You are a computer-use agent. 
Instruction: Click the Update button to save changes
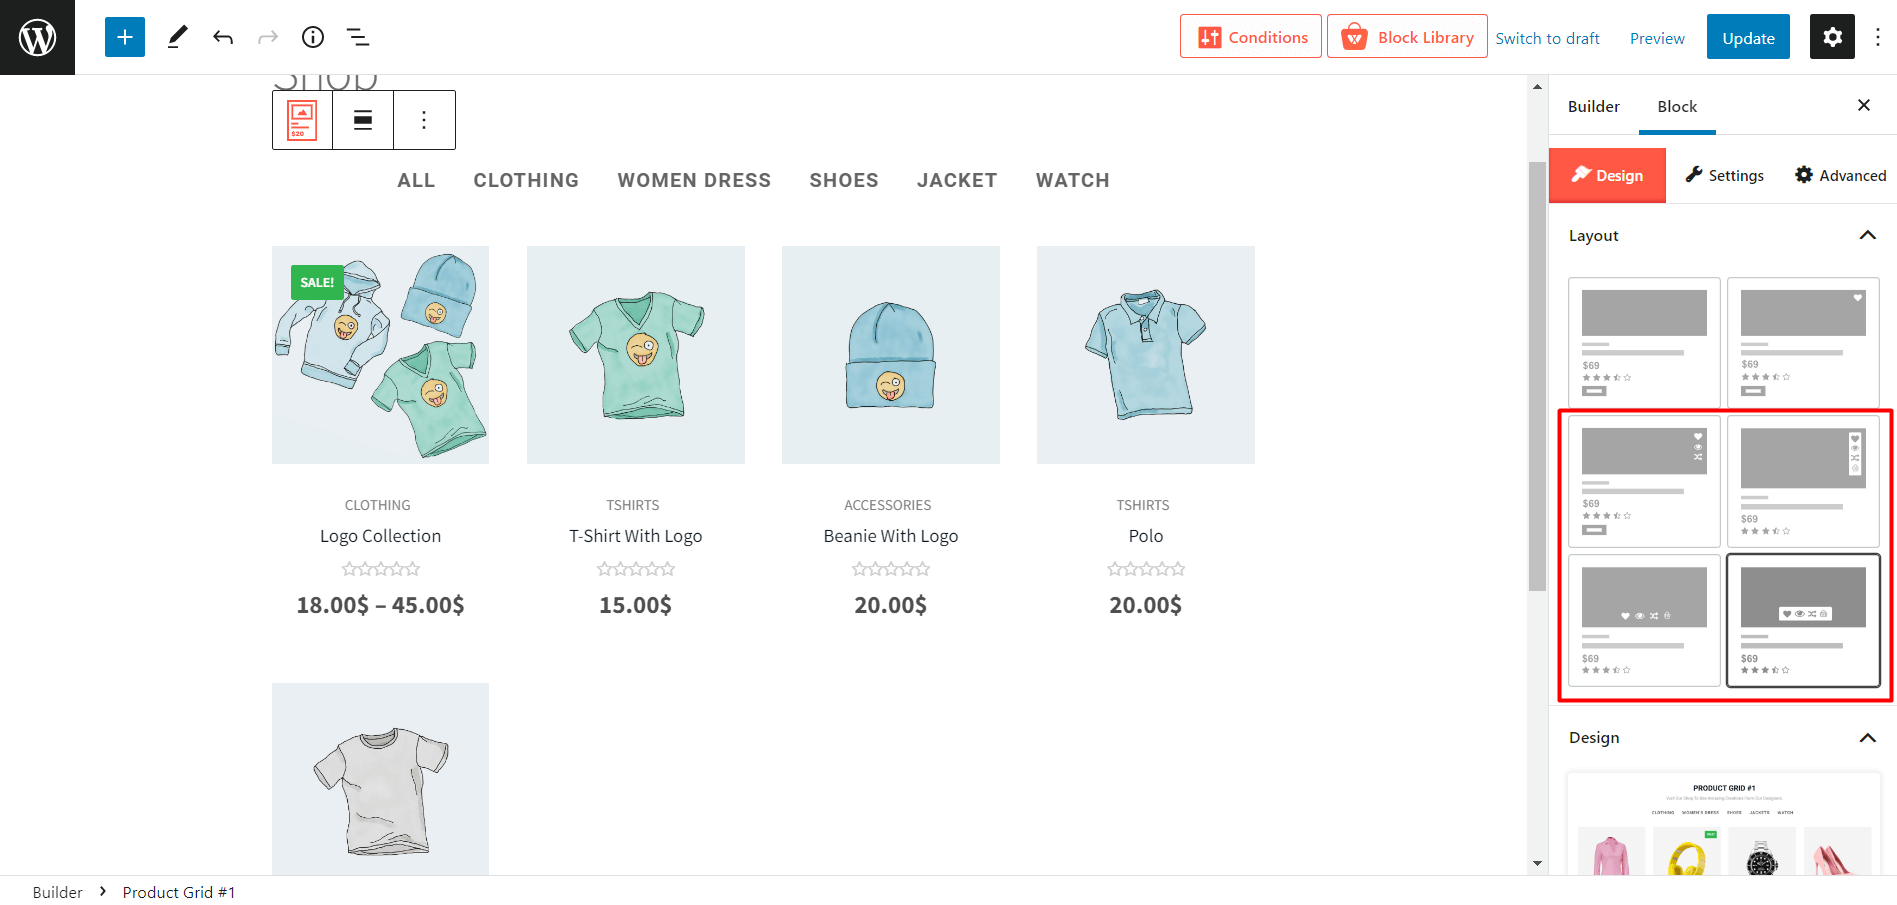pyautogui.click(x=1747, y=36)
